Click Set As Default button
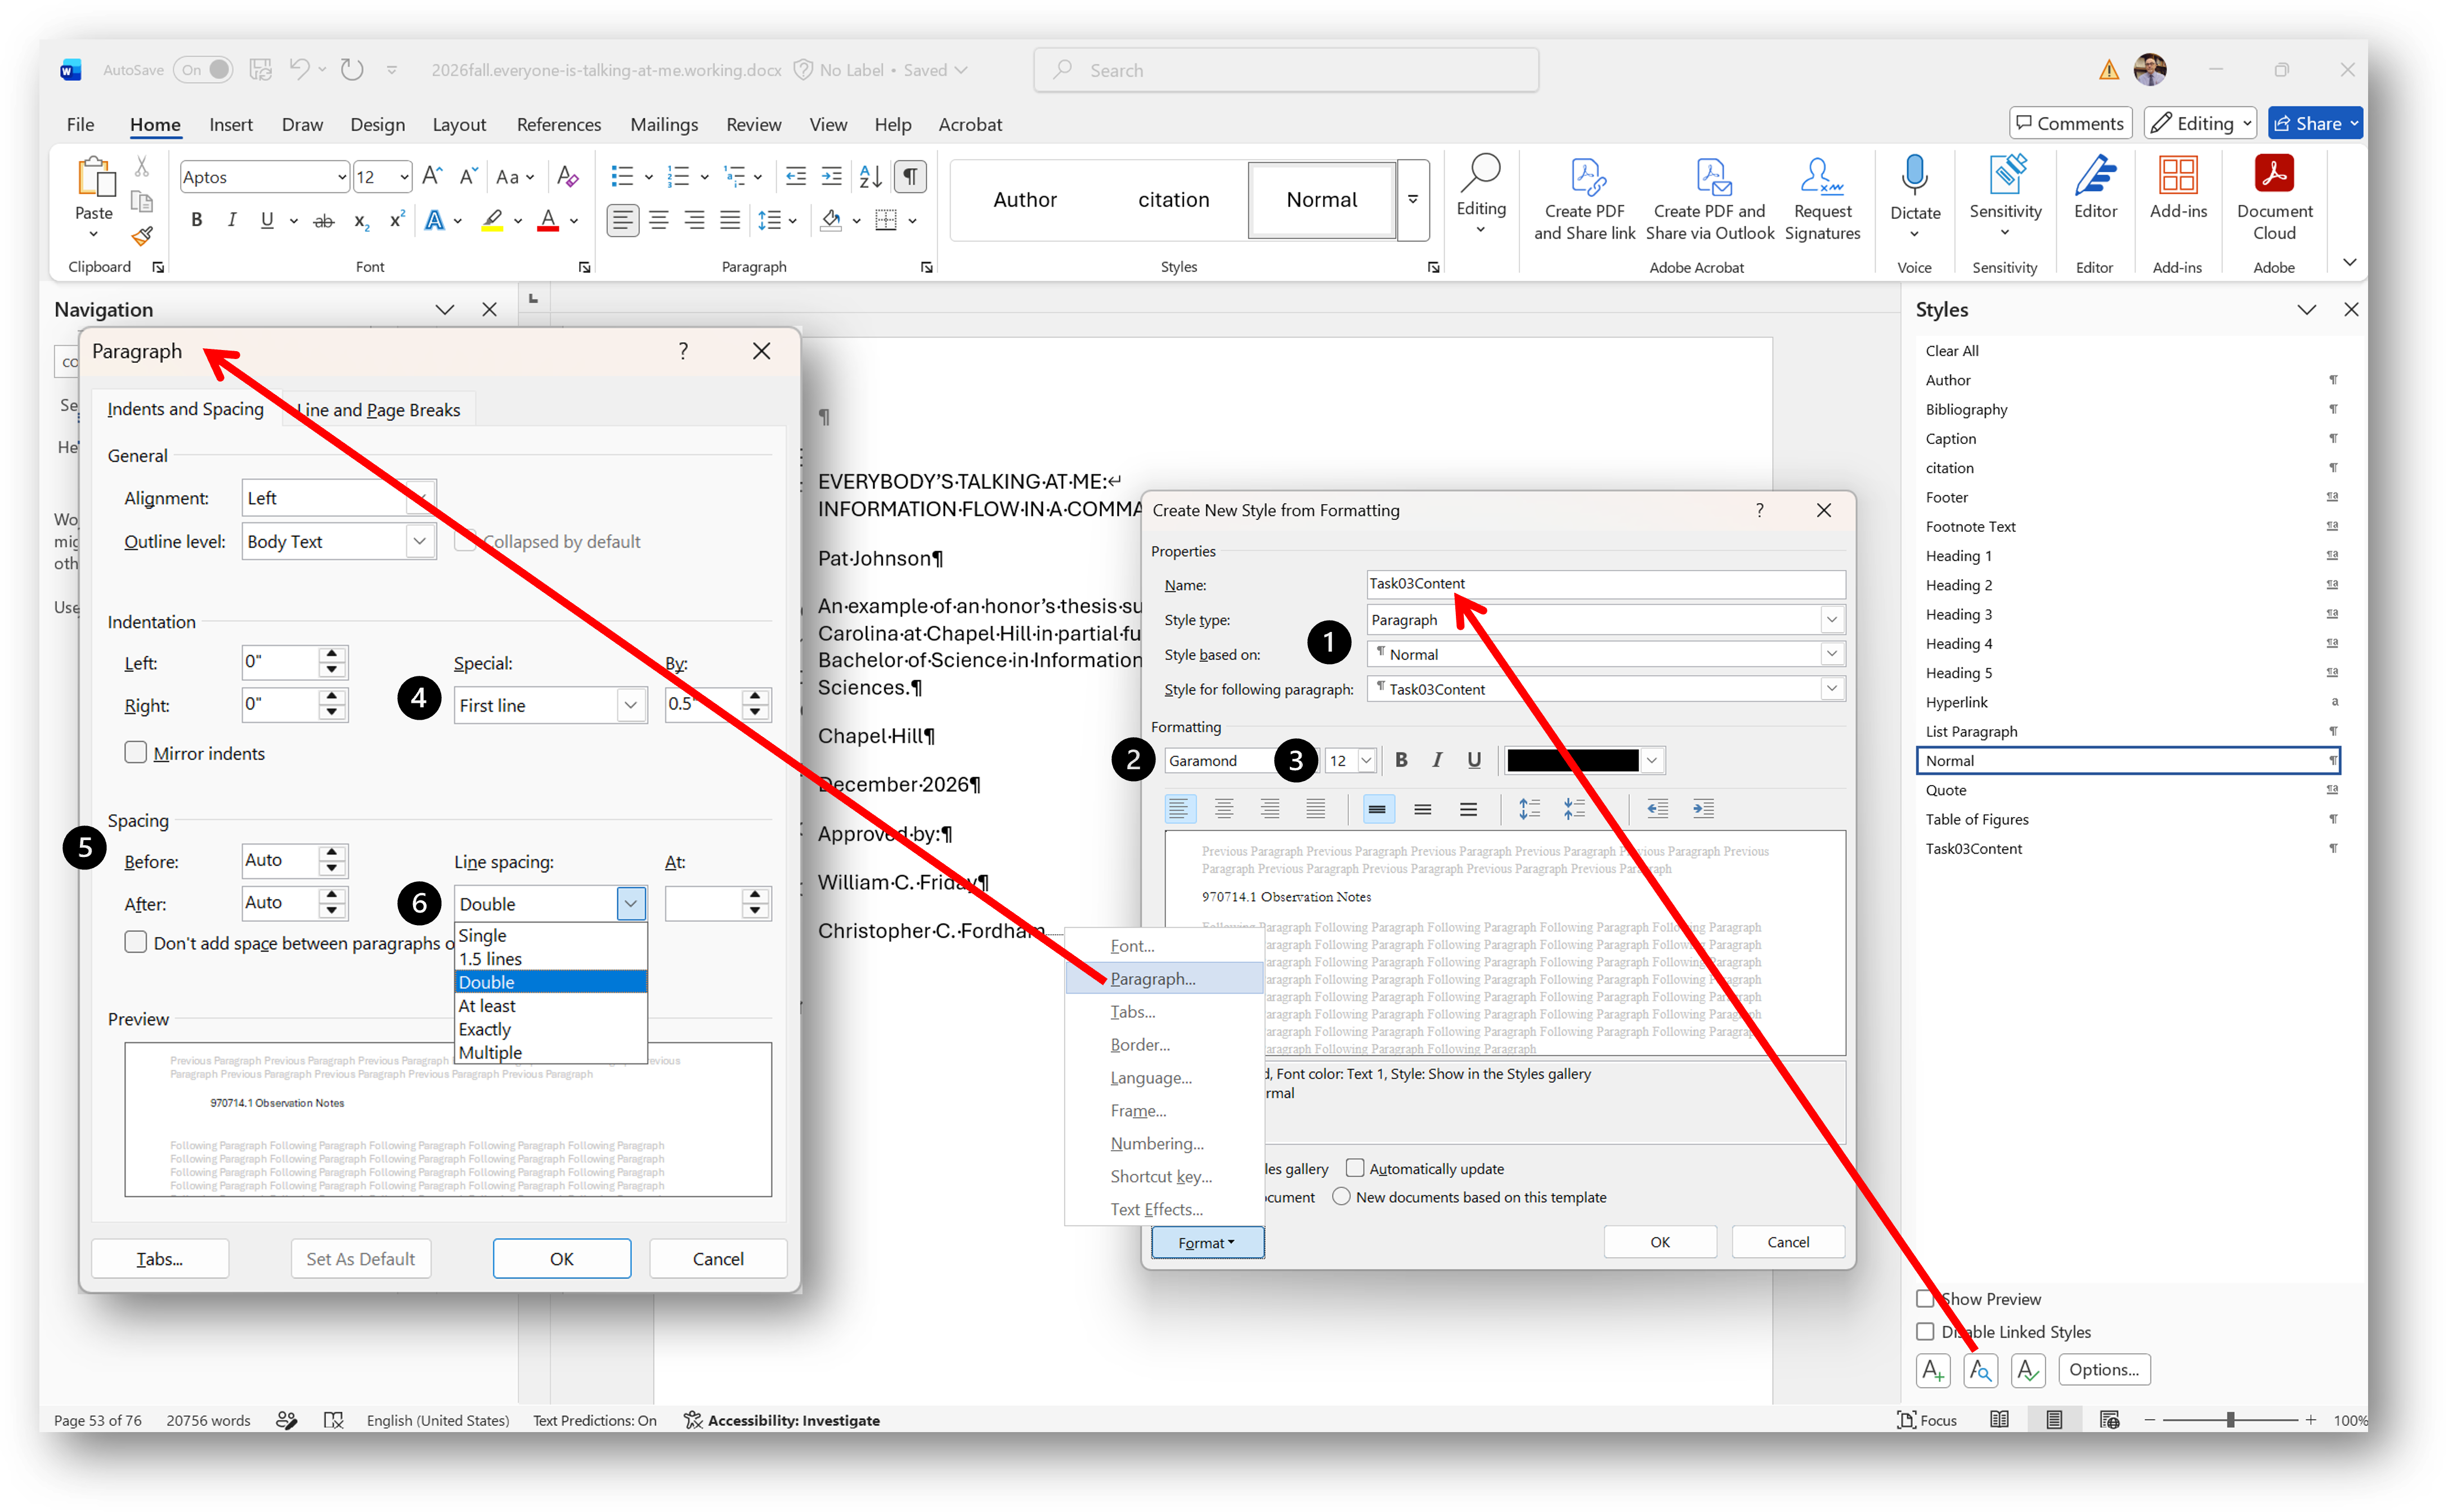Image resolution: width=2448 pixels, height=1512 pixels. pos(360,1259)
